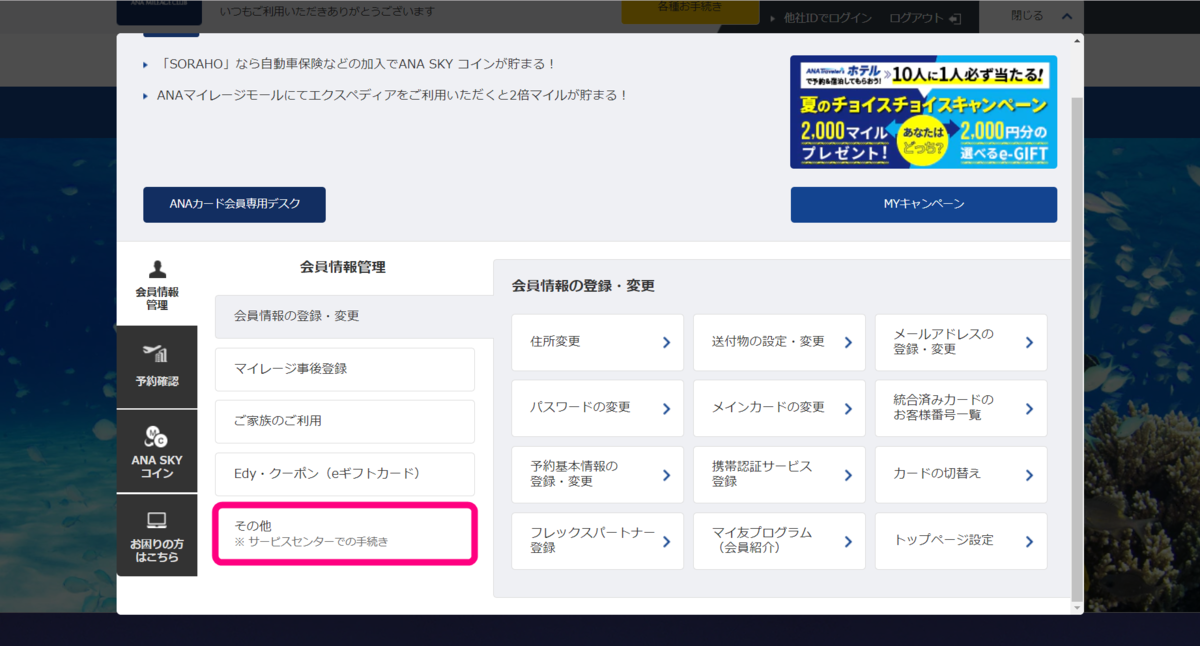Open 夏のチョイスチョイスキャンペーン banner
This screenshot has height=646, width=1200.
click(x=923, y=112)
